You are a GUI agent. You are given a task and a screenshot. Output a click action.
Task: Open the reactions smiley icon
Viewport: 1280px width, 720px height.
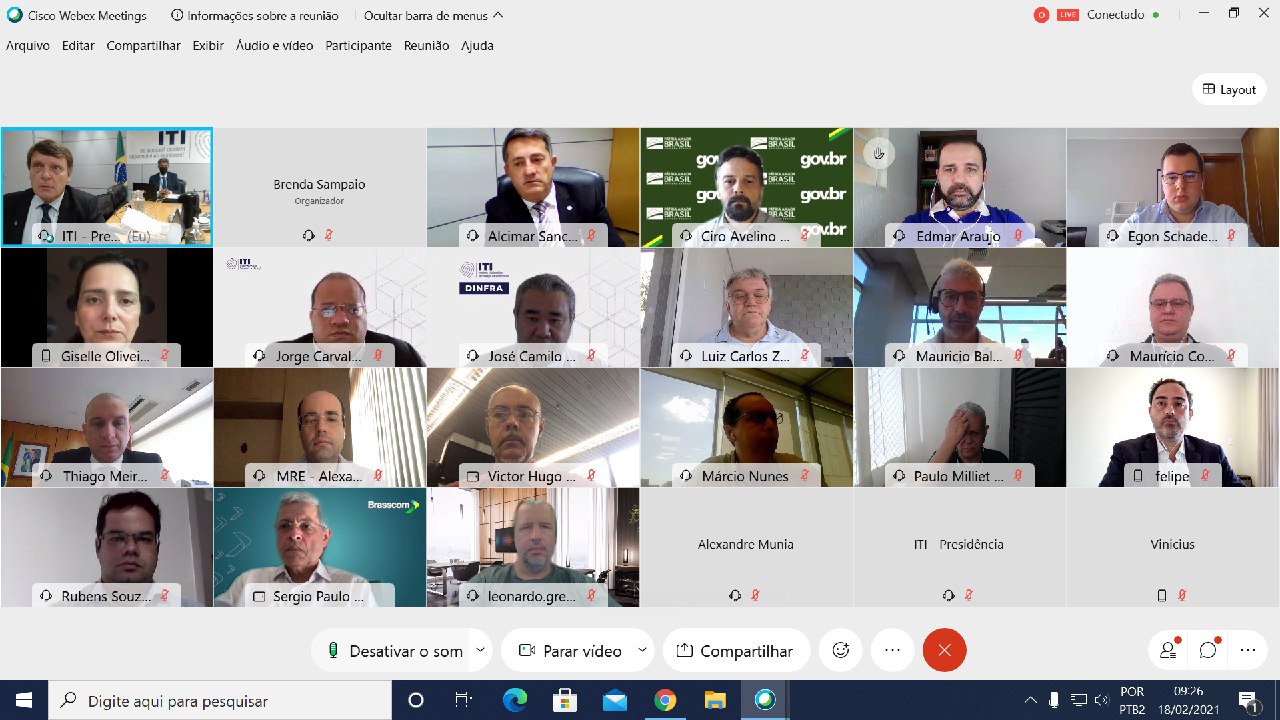tap(841, 650)
